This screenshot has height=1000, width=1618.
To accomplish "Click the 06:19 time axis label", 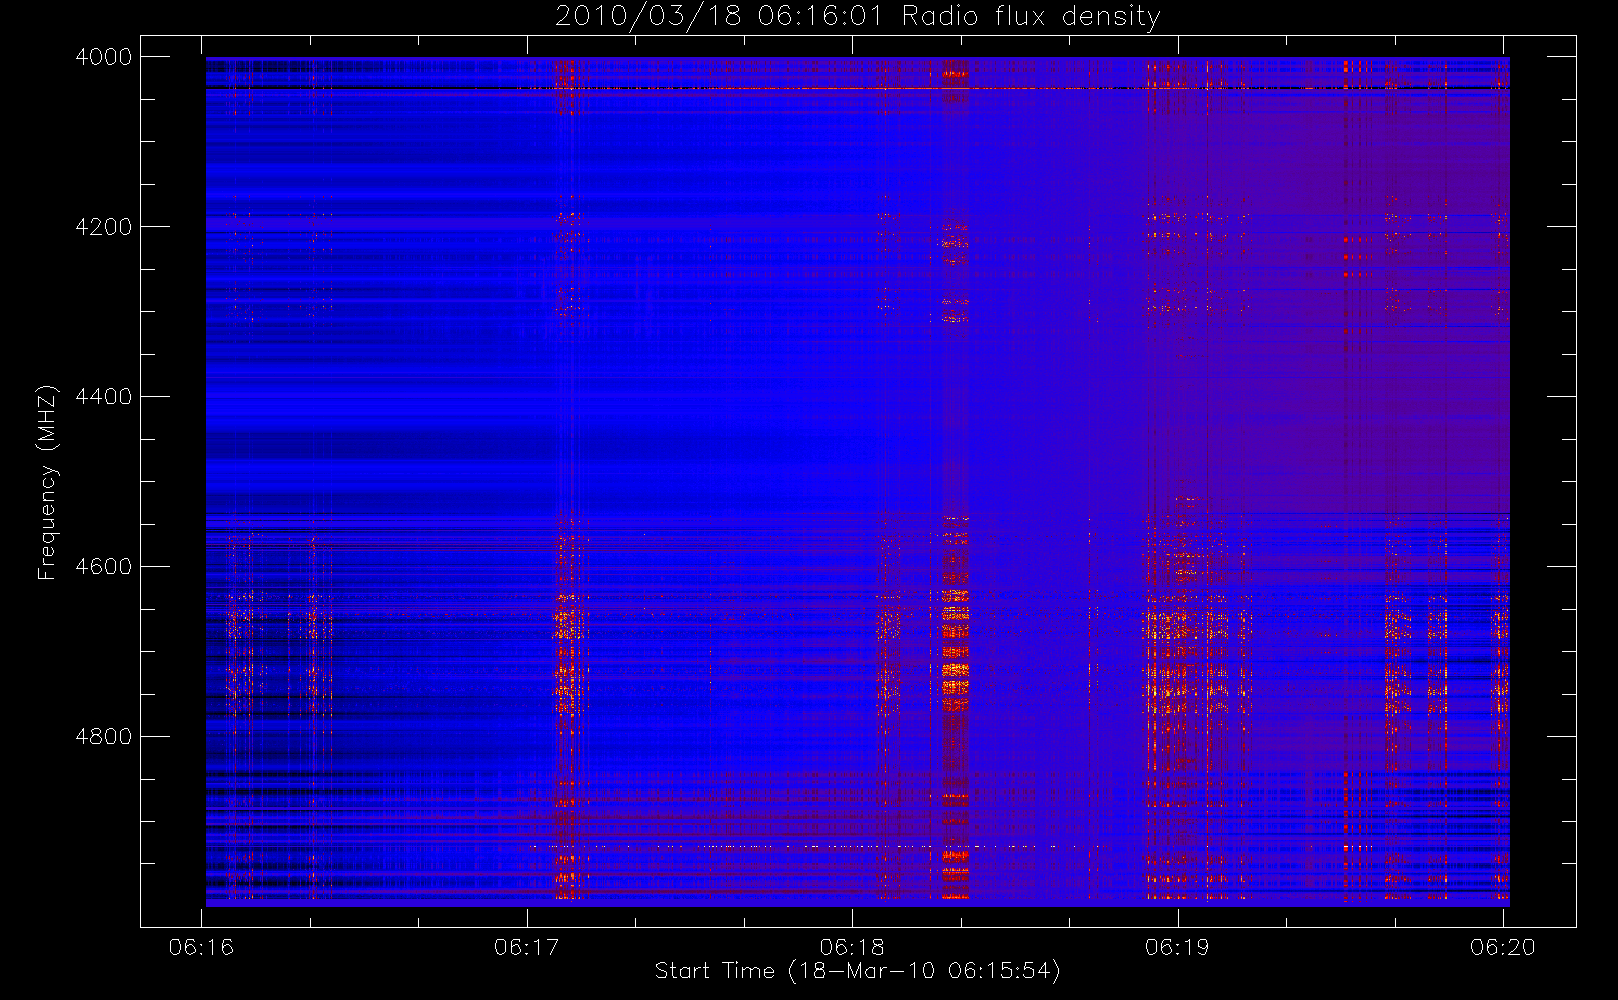I will pos(1177,947).
